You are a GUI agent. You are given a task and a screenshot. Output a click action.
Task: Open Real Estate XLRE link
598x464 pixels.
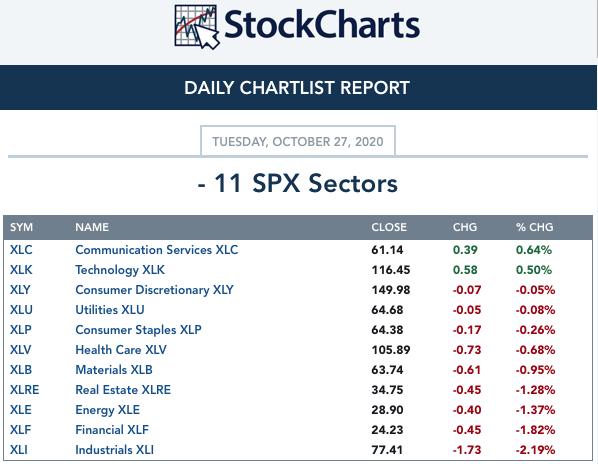click(123, 390)
